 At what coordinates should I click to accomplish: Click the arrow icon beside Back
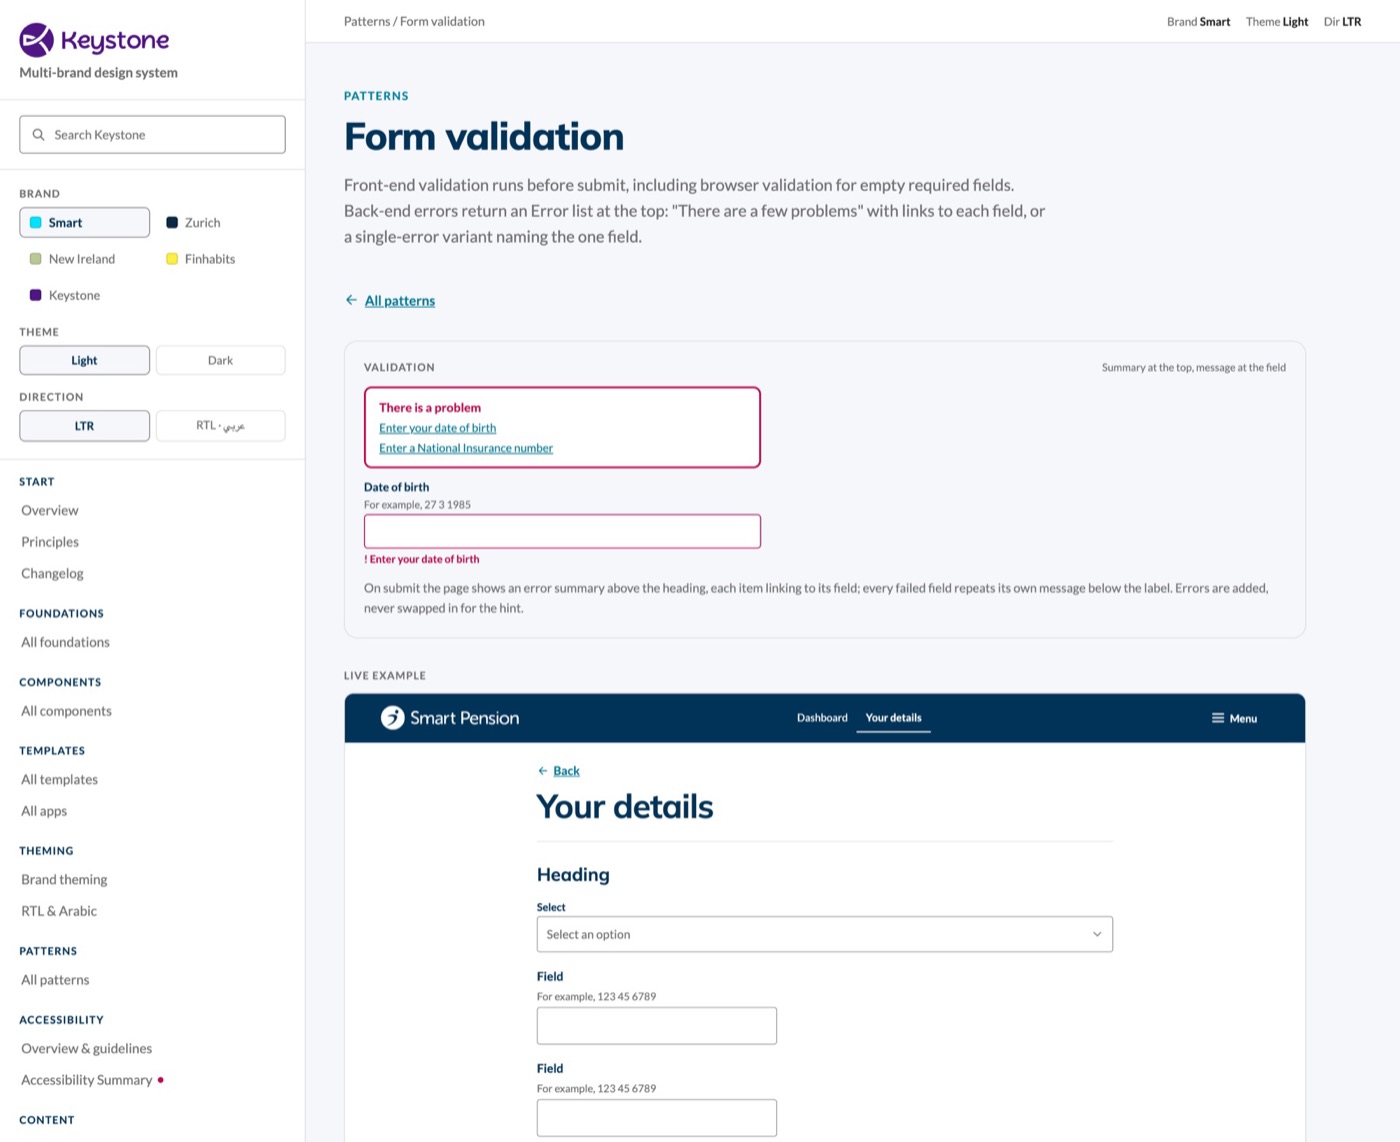543,771
